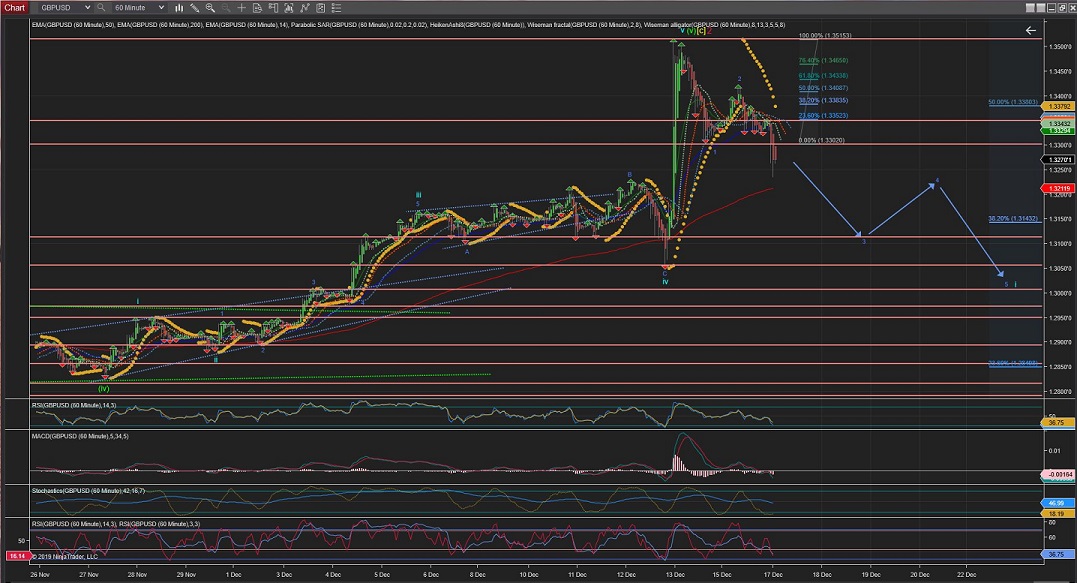The width and height of the screenshot is (1077, 583).
Task: Click the 23.60% (1.33523) Fibonacci label
Action: [x=823, y=115]
